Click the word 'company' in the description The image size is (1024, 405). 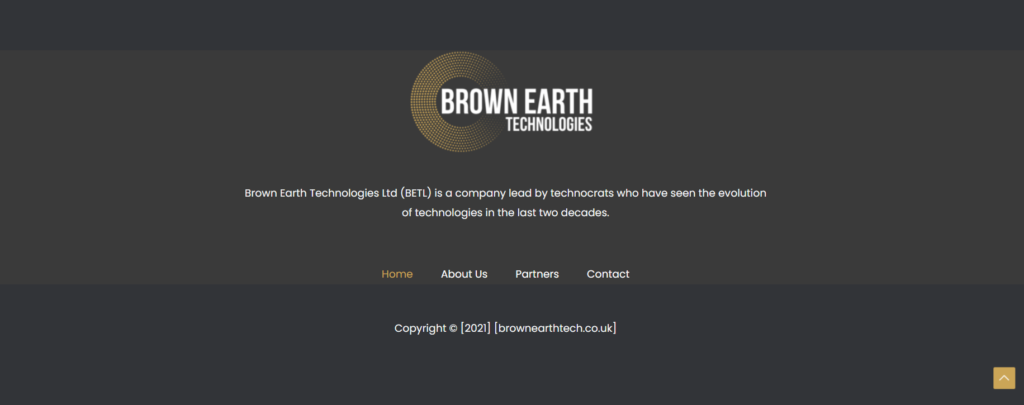484,193
